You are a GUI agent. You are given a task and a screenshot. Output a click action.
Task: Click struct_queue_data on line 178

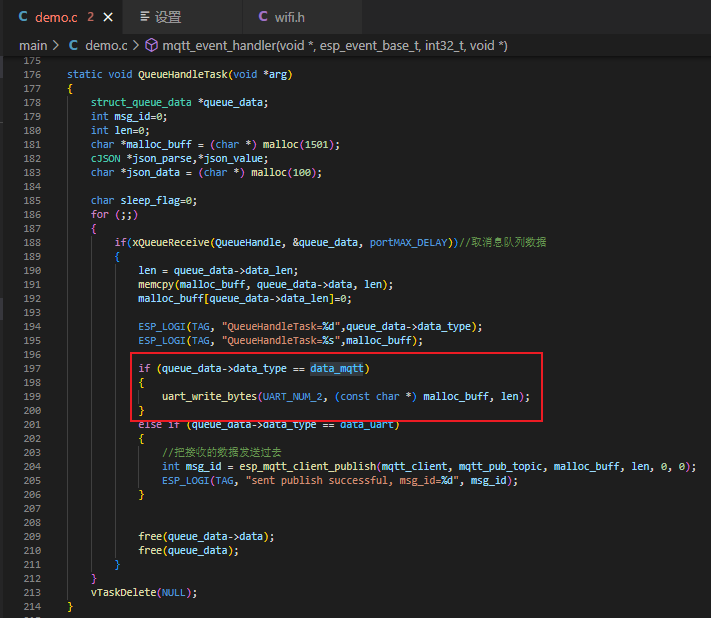click(141, 102)
